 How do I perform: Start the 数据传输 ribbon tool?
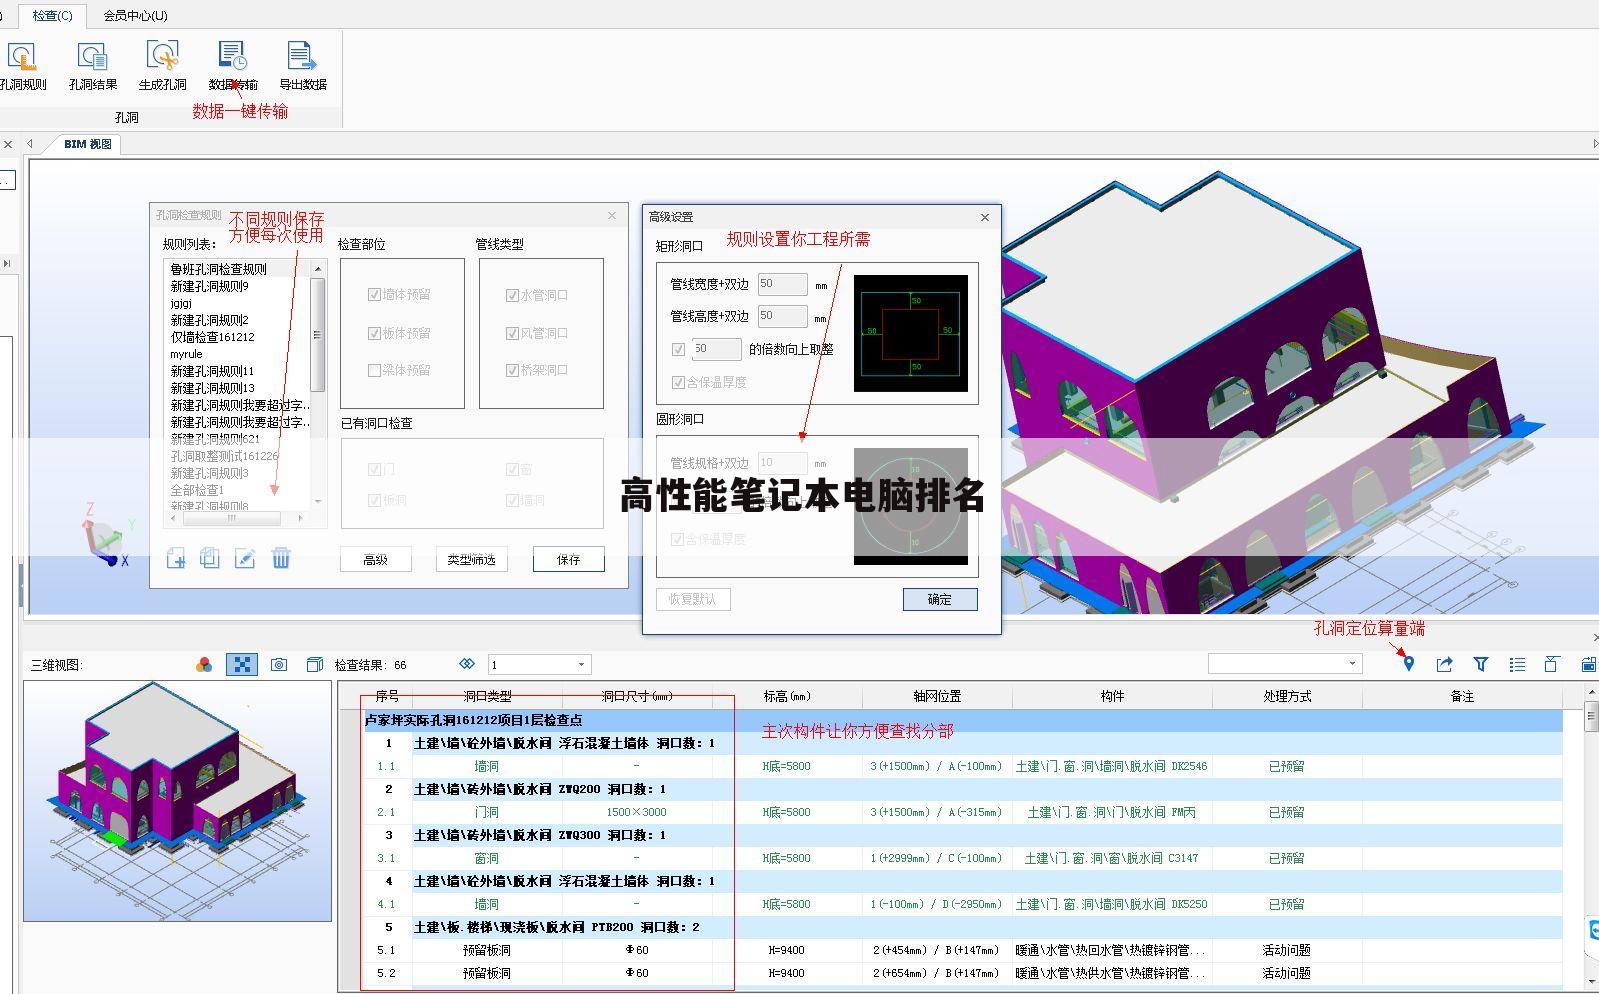tap(233, 66)
